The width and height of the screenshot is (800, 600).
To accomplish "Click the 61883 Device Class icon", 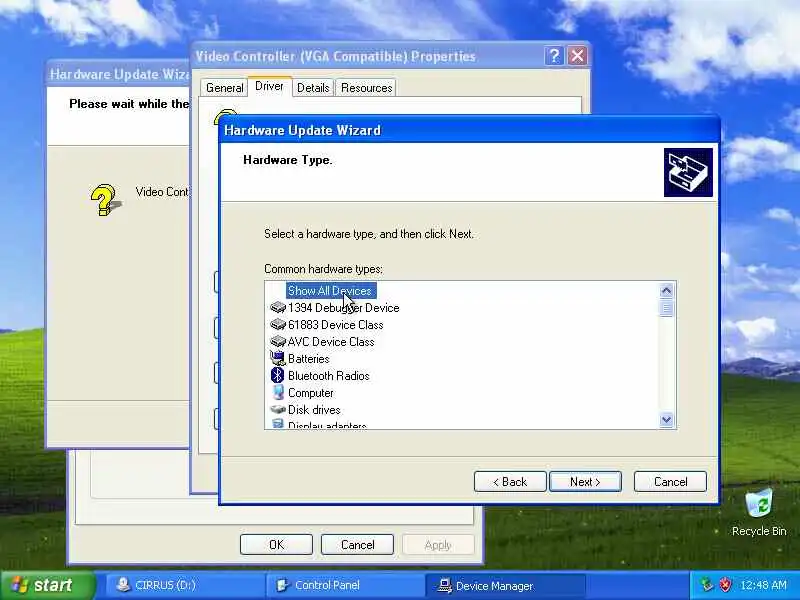I will click(278, 324).
